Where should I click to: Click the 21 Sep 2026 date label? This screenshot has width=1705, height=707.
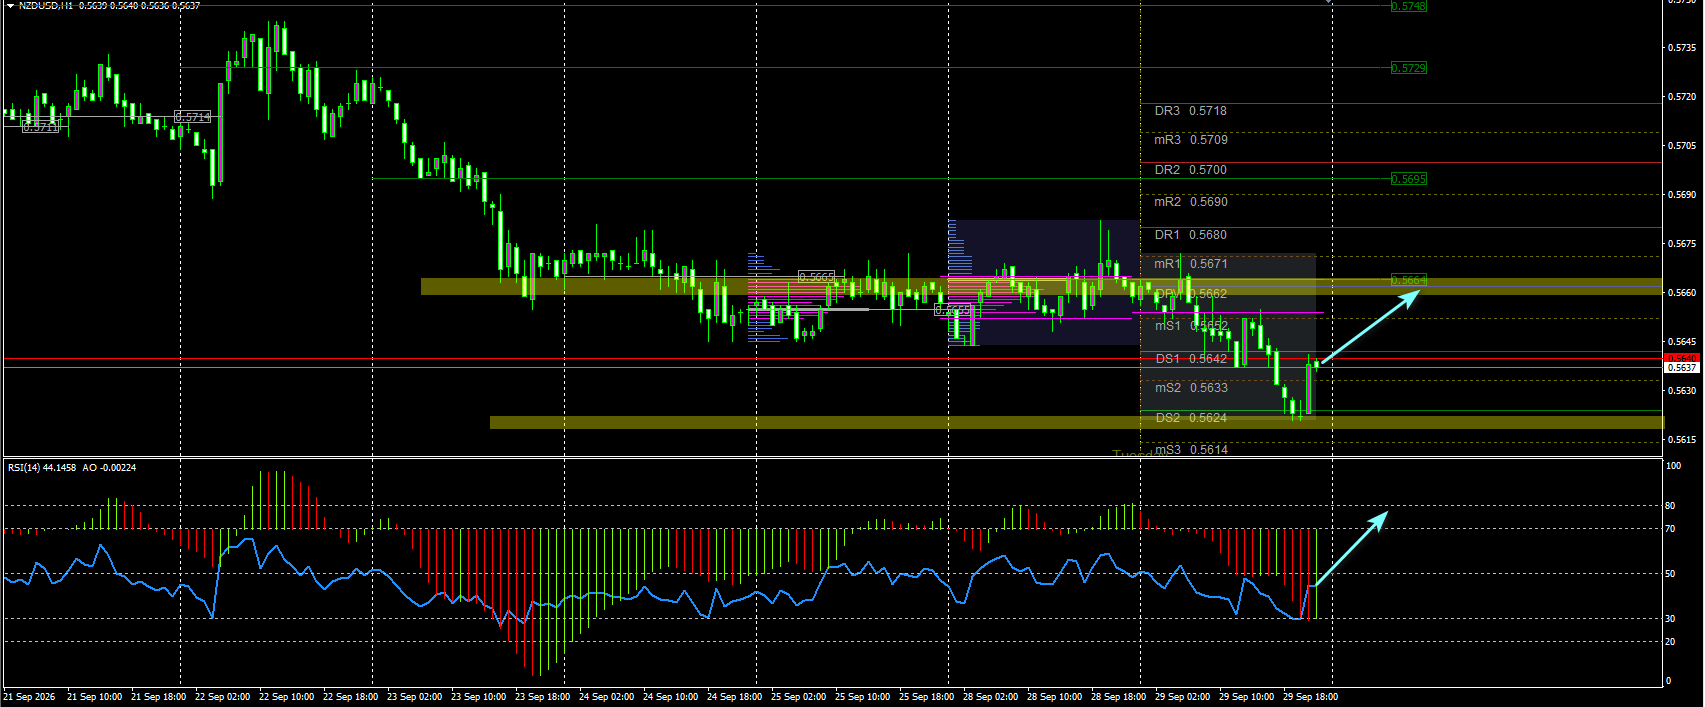pyautogui.click(x=29, y=697)
